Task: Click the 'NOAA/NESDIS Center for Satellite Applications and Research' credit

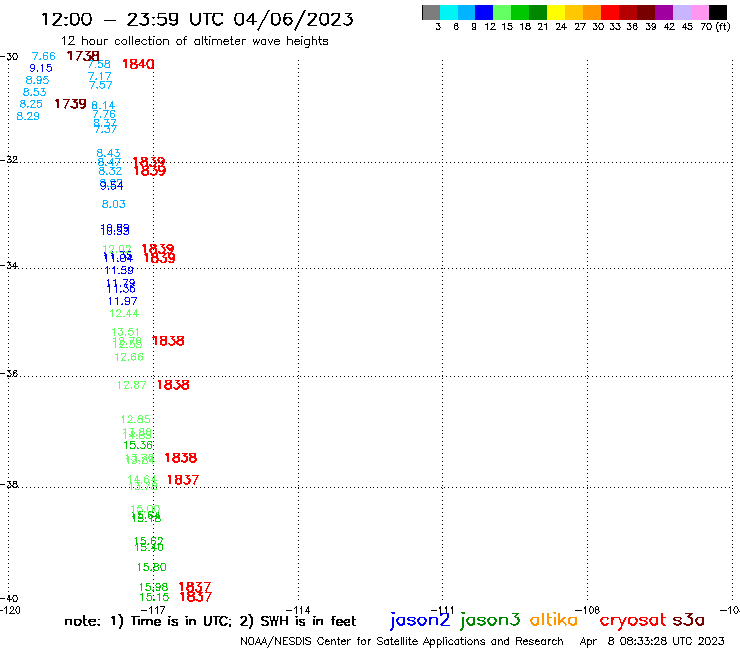Action: [402, 641]
